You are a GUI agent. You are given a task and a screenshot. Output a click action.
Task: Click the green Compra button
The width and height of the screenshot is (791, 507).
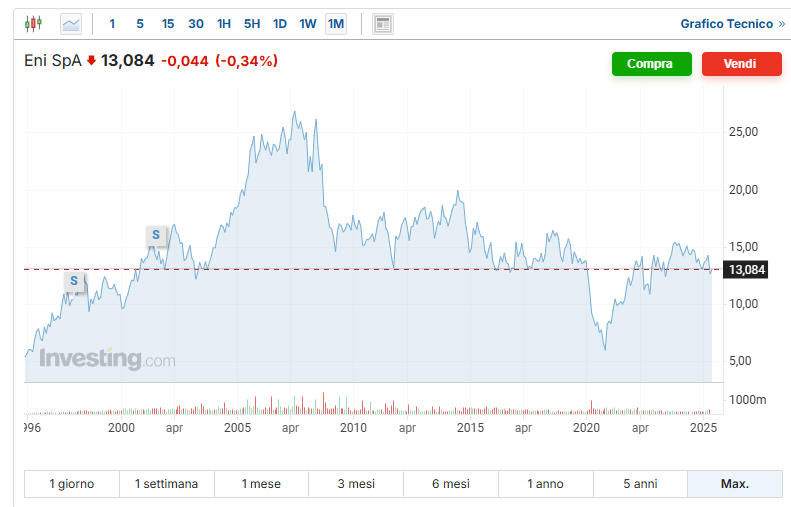point(652,64)
